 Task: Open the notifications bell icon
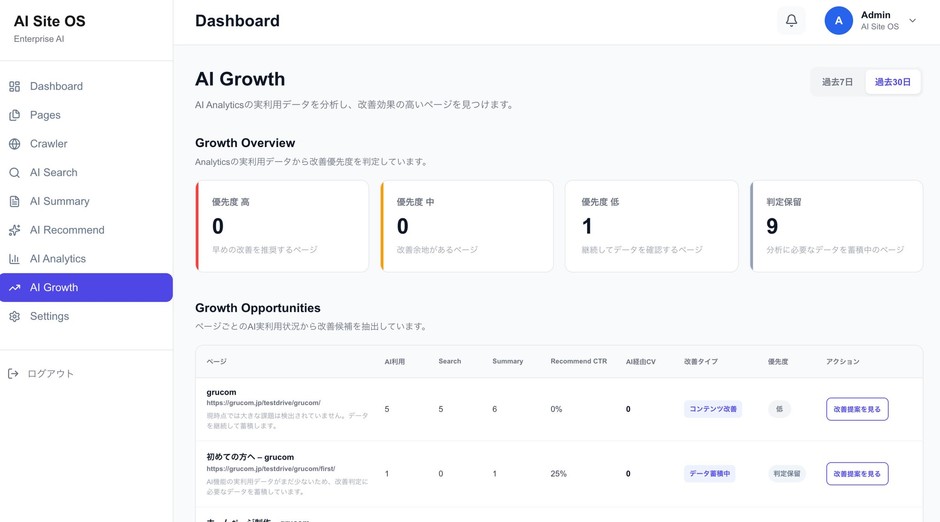pos(791,20)
